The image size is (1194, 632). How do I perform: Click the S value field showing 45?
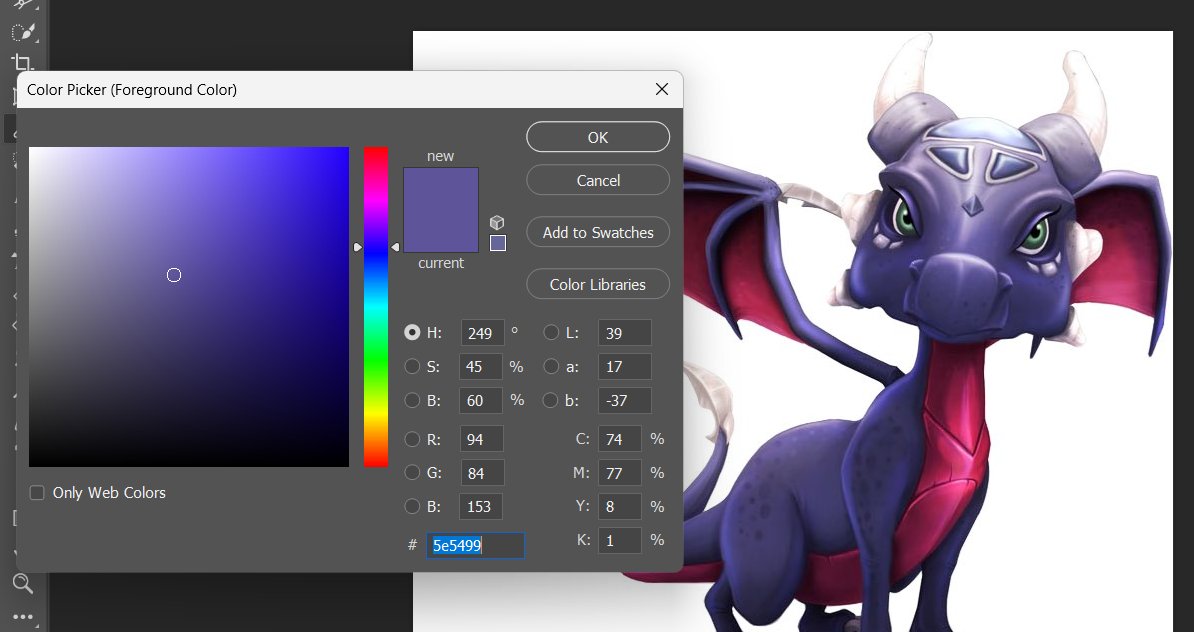[480, 366]
